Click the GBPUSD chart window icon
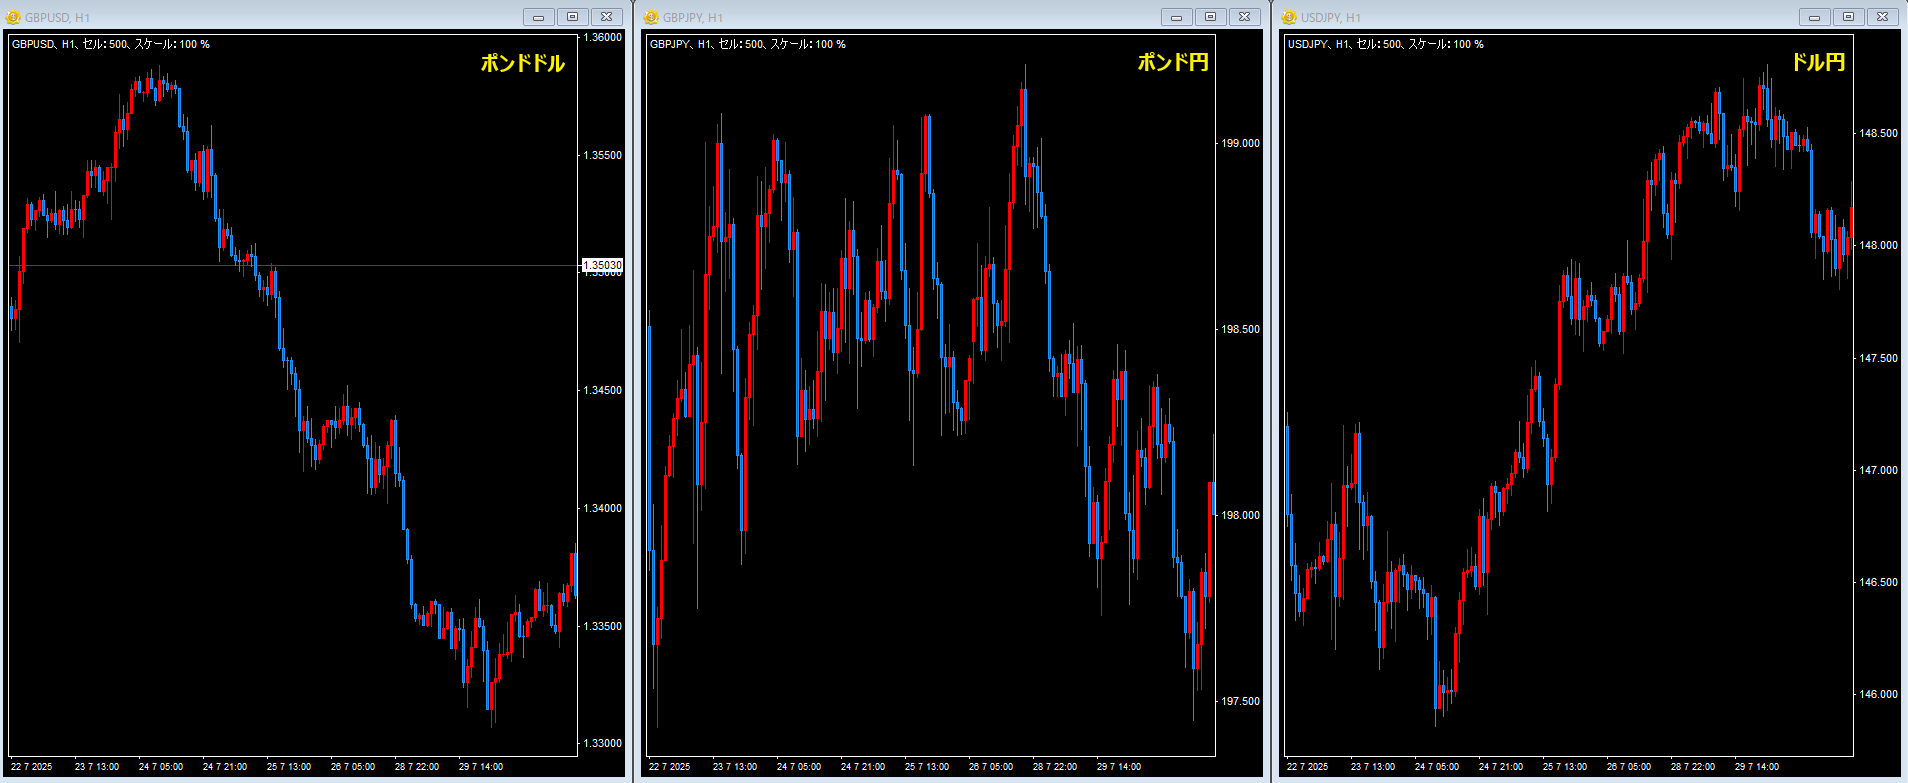1908x783 pixels. [x=13, y=17]
